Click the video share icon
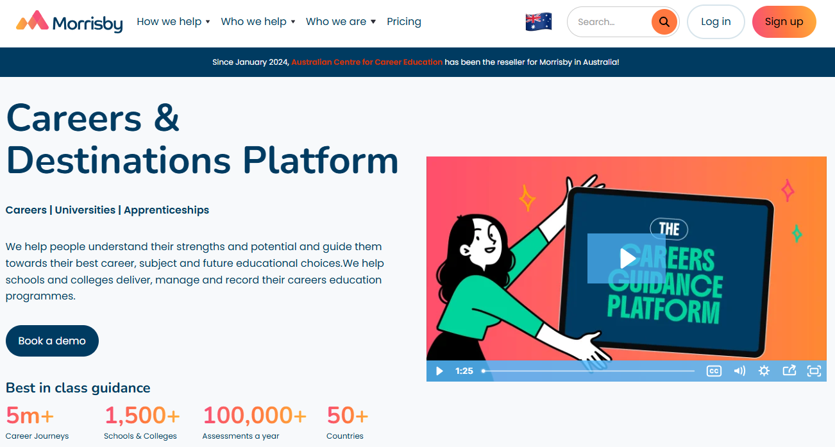 pyautogui.click(x=789, y=370)
